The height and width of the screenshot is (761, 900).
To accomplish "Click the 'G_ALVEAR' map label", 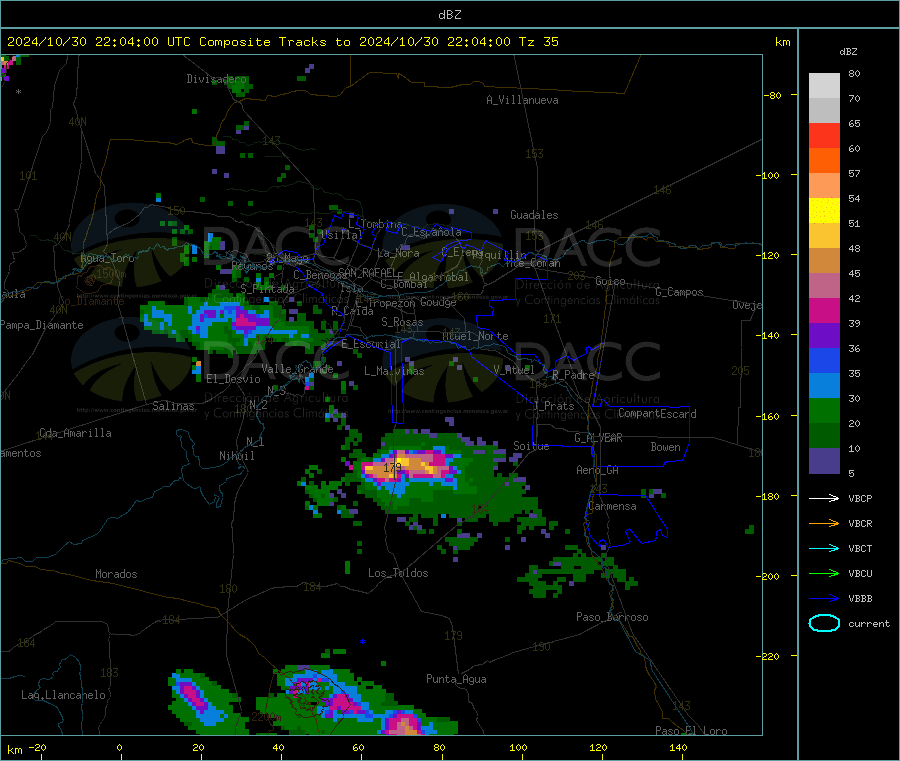I will pos(598,438).
